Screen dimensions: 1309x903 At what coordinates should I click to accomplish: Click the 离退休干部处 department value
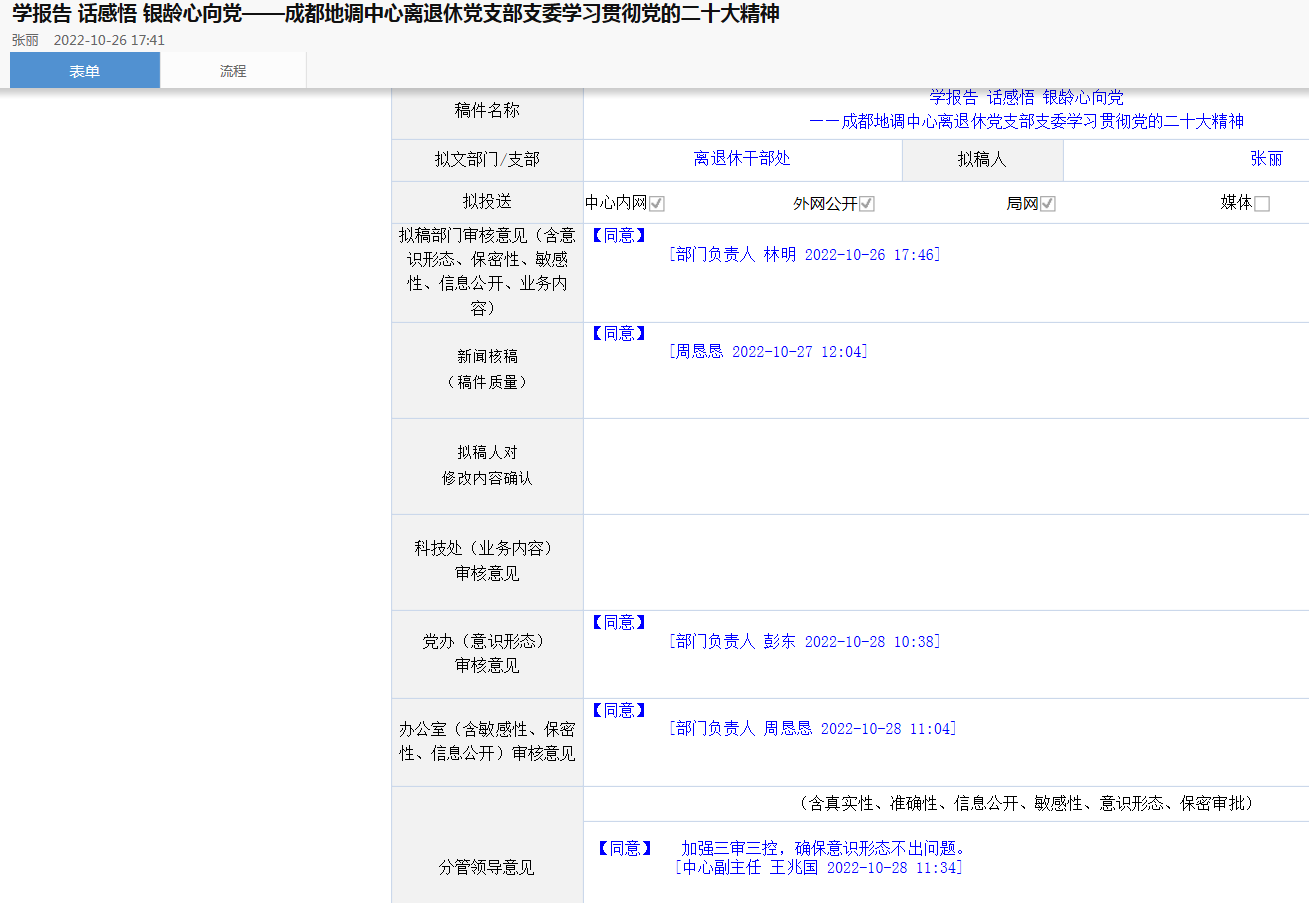click(x=742, y=159)
